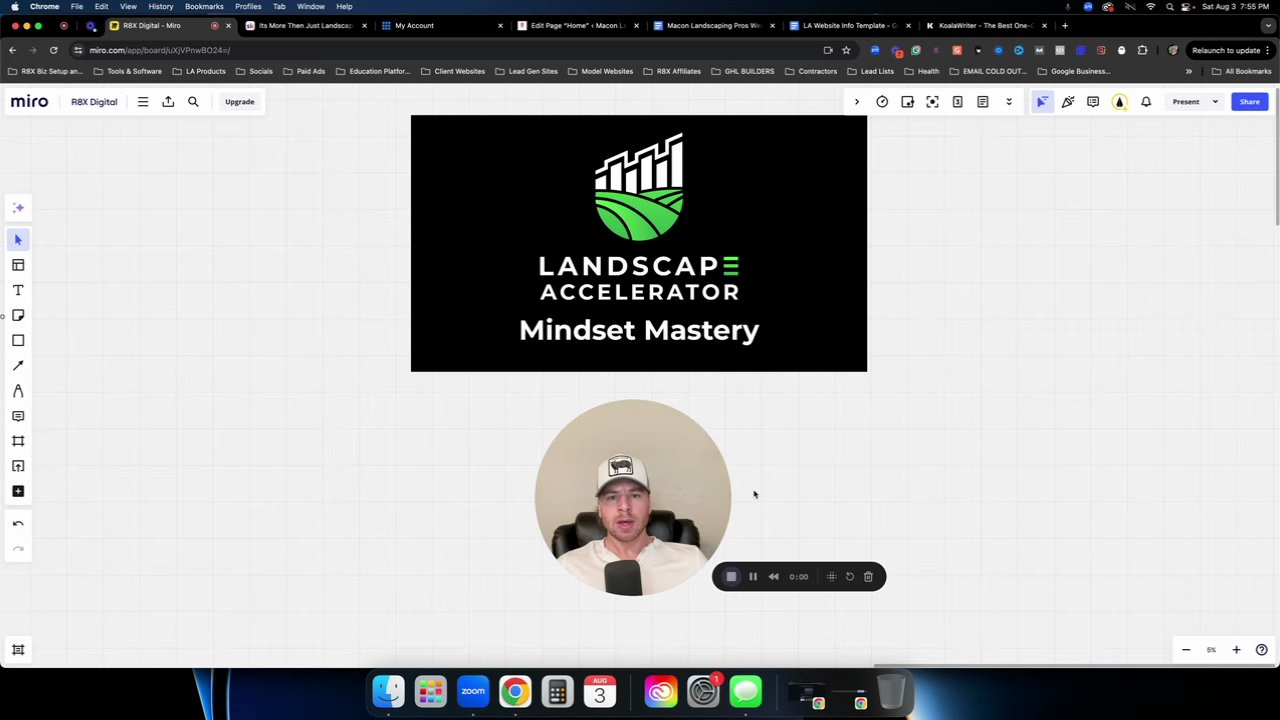Select the shape tool

(x=17, y=340)
